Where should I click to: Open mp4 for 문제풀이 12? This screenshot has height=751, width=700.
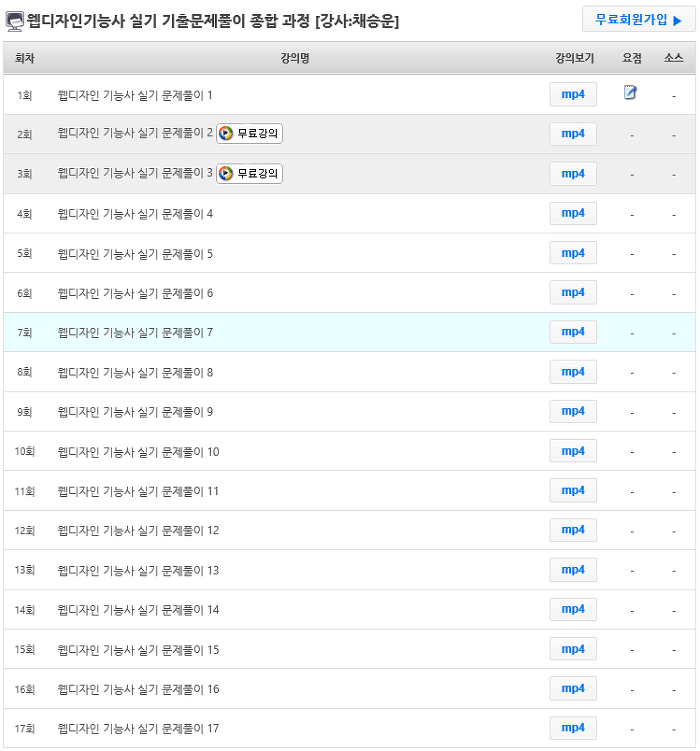pyautogui.click(x=573, y=530)
